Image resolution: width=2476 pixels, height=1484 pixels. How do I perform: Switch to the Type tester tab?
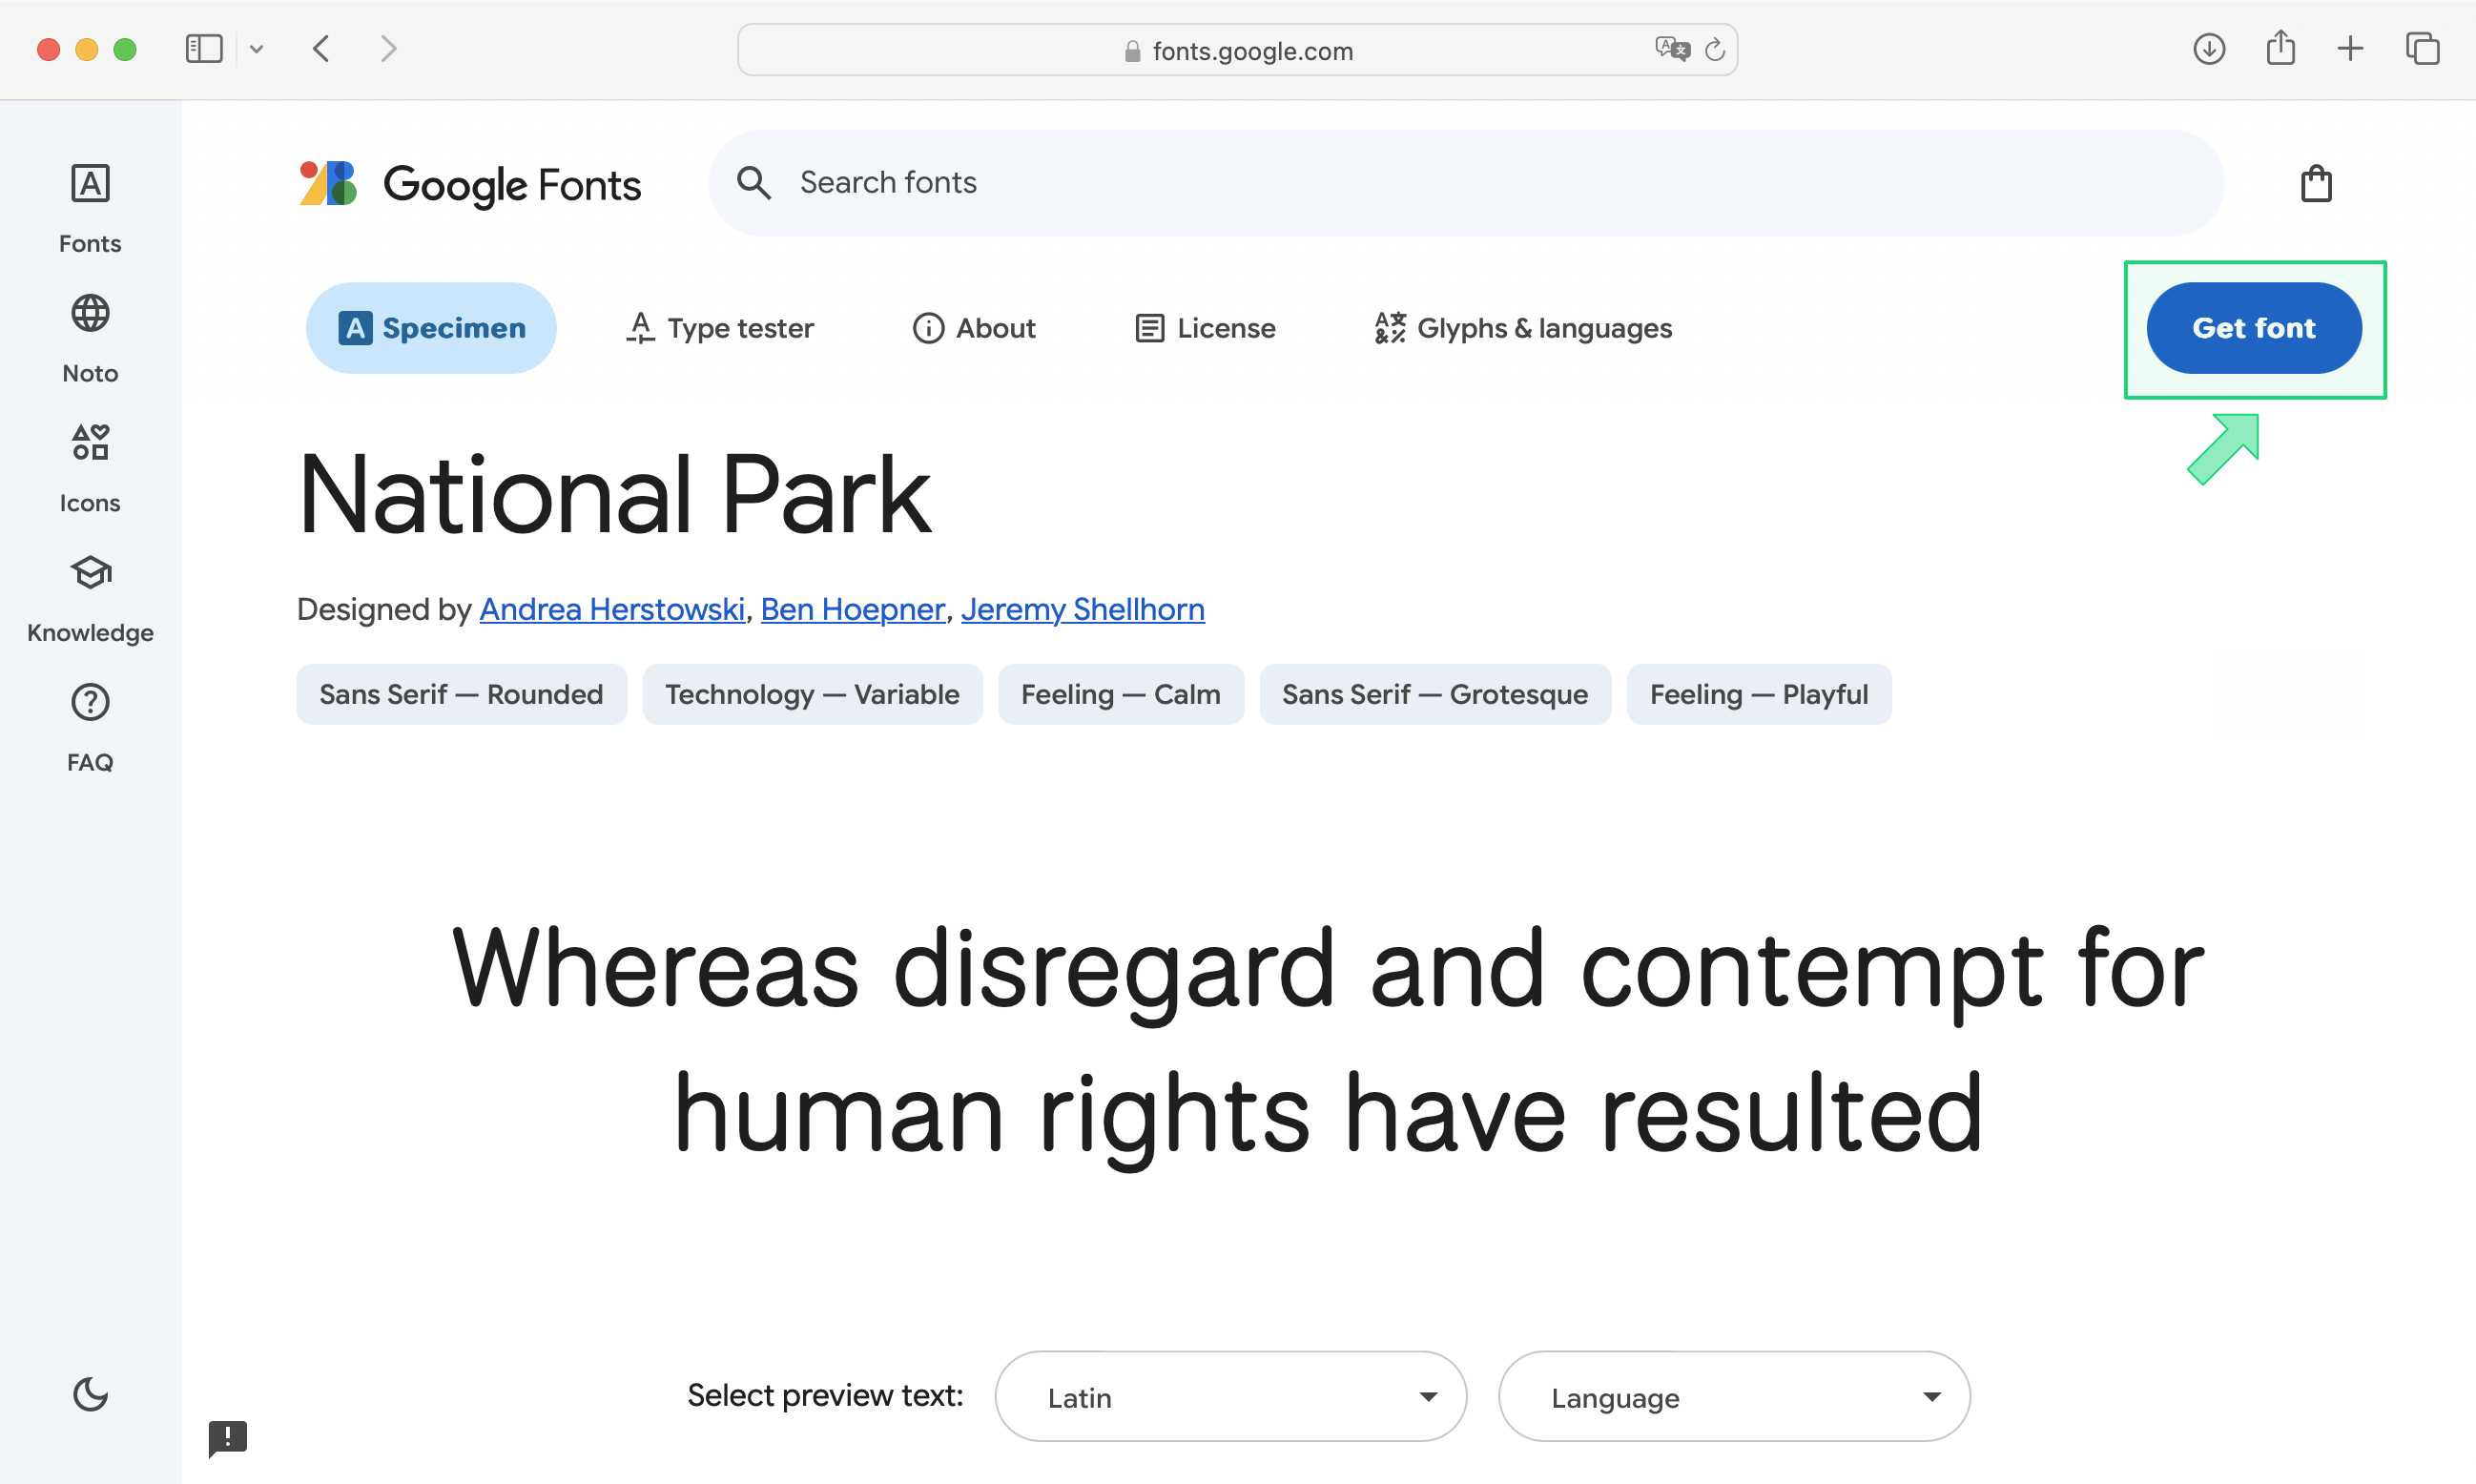pos(720,328)
